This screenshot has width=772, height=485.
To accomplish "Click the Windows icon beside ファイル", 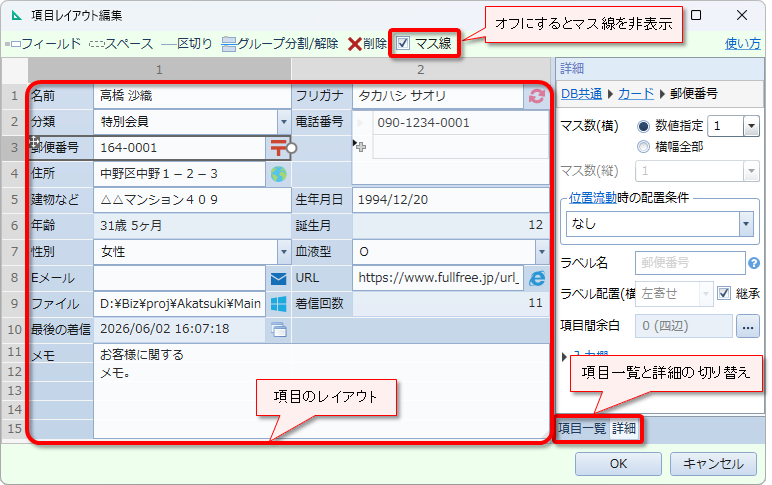I will pyautogui.click(x=278, y=304).
